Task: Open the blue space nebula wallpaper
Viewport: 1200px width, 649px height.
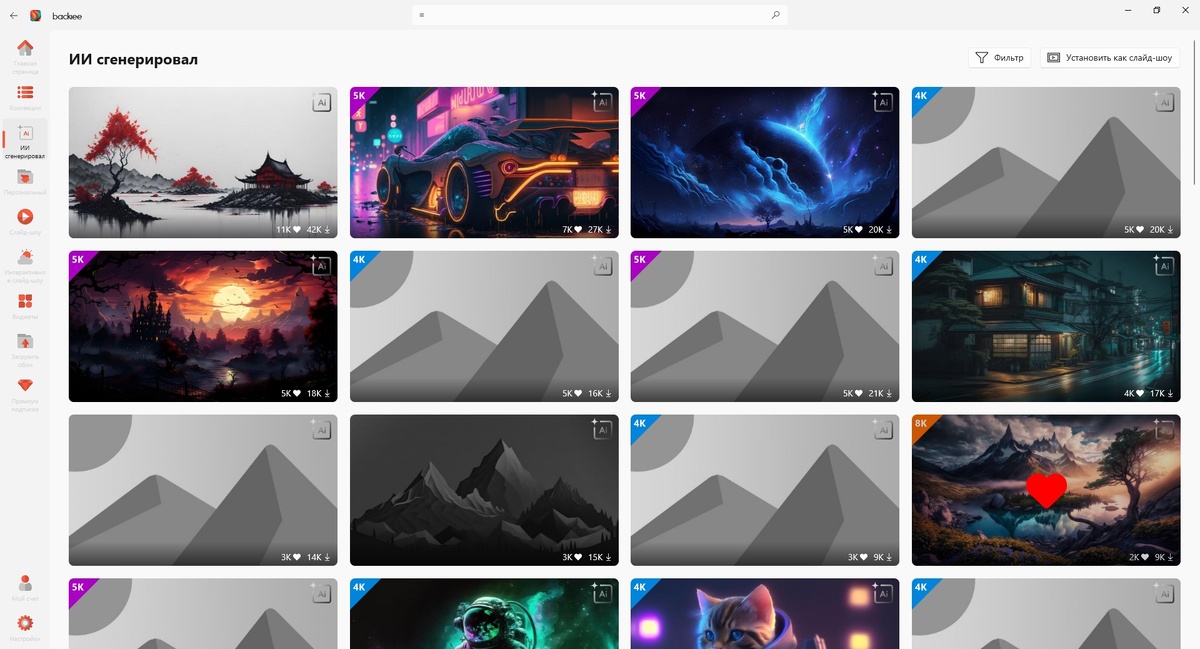Action: (765, 162)
